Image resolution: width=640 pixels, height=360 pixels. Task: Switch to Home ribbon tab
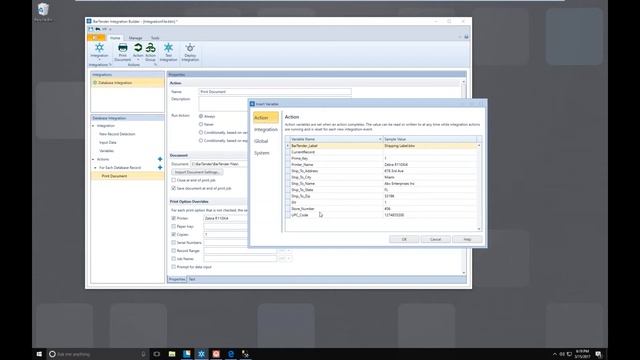pos(115,38)
